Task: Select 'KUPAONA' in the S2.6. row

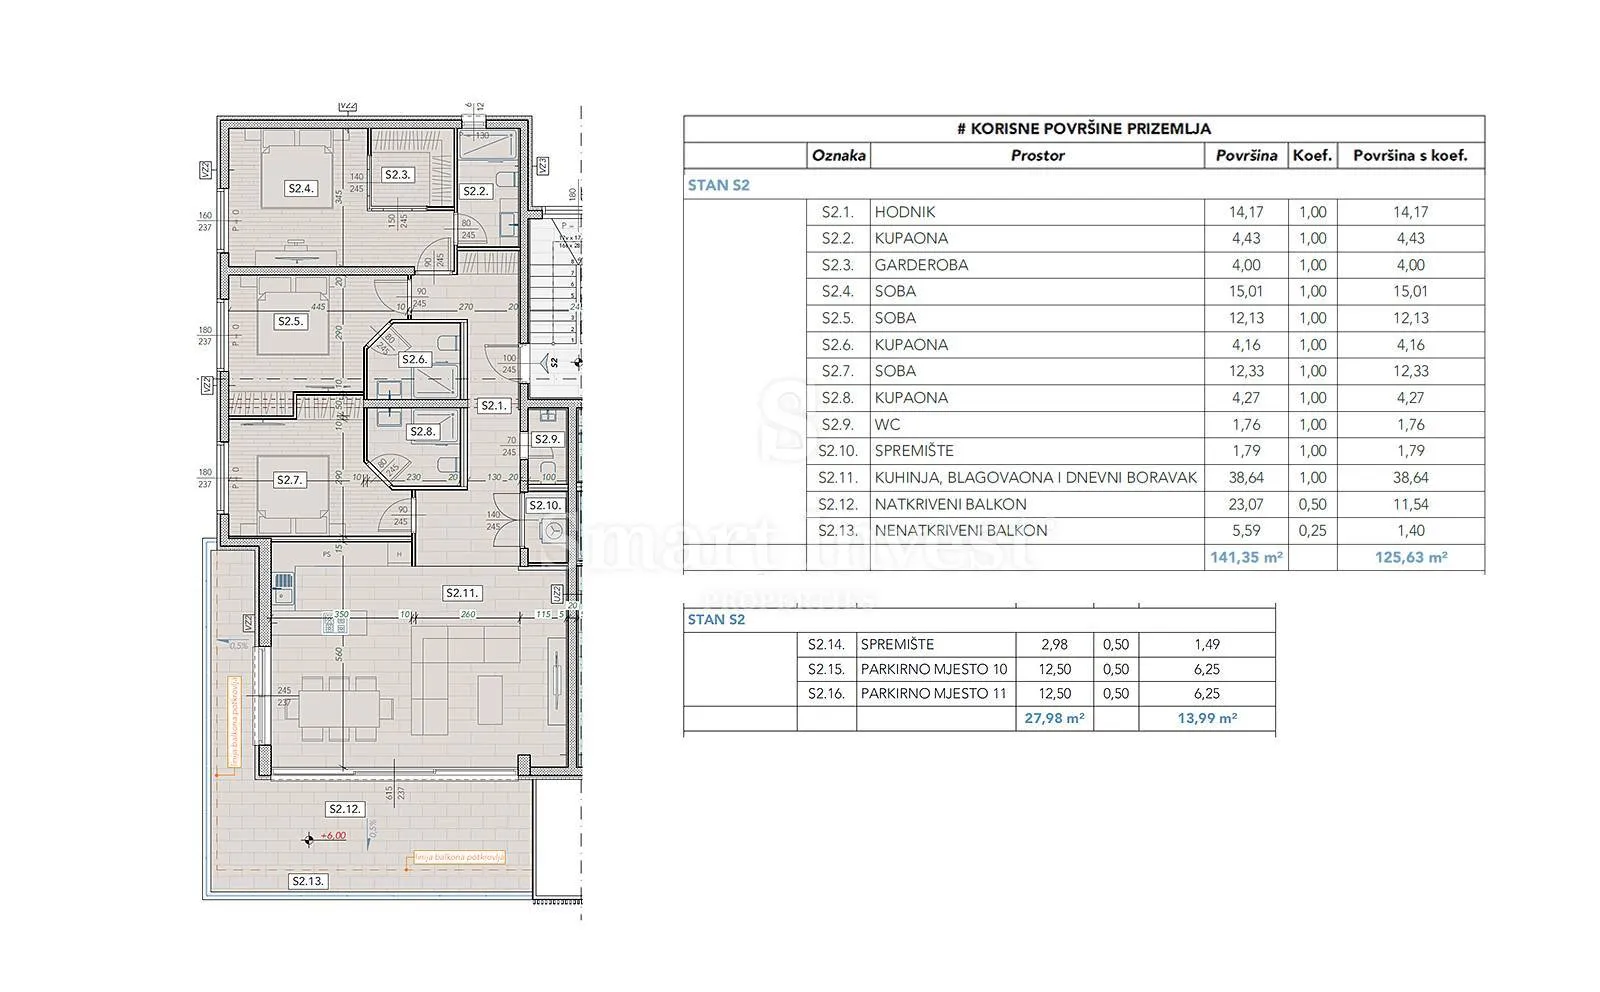Action: point(911,344)
